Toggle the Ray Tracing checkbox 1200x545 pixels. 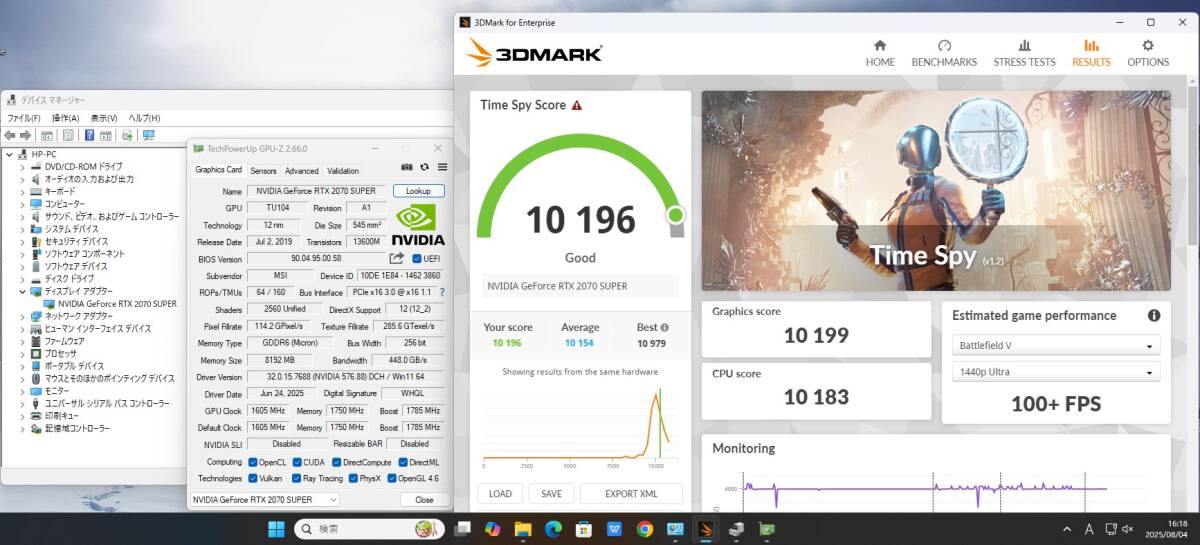pos(295,478)
